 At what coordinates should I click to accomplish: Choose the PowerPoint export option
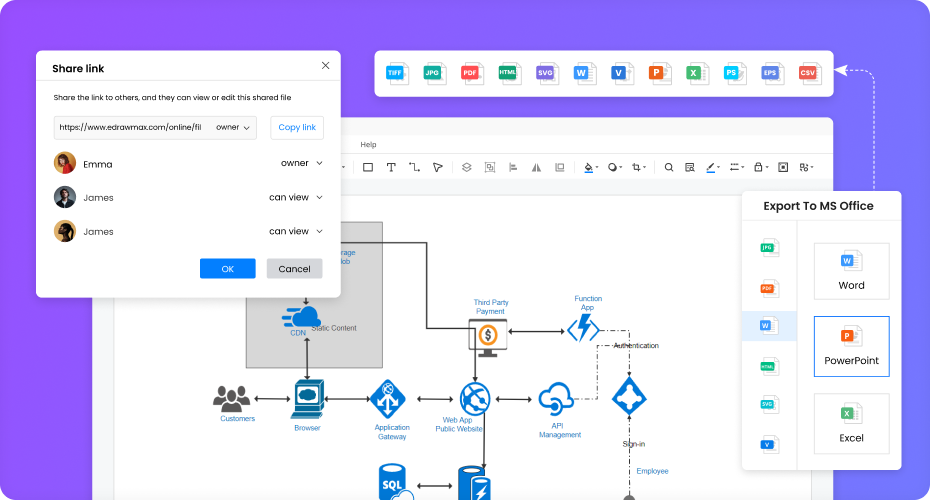coord(851,346)
